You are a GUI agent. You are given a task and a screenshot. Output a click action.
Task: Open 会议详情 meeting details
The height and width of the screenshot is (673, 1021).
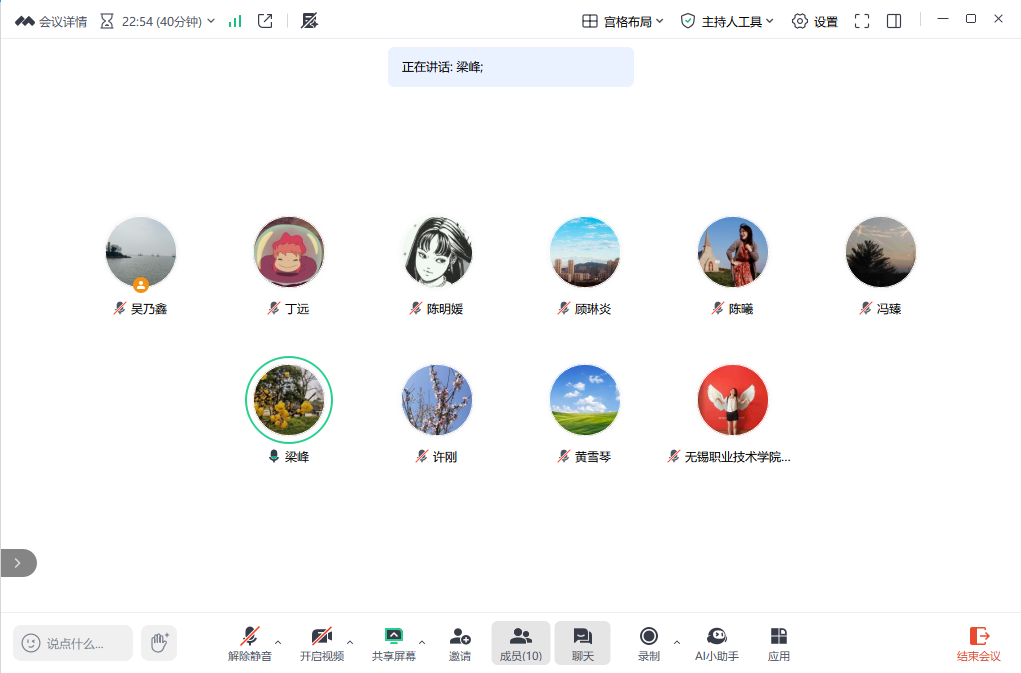click(x=51, y=21)
